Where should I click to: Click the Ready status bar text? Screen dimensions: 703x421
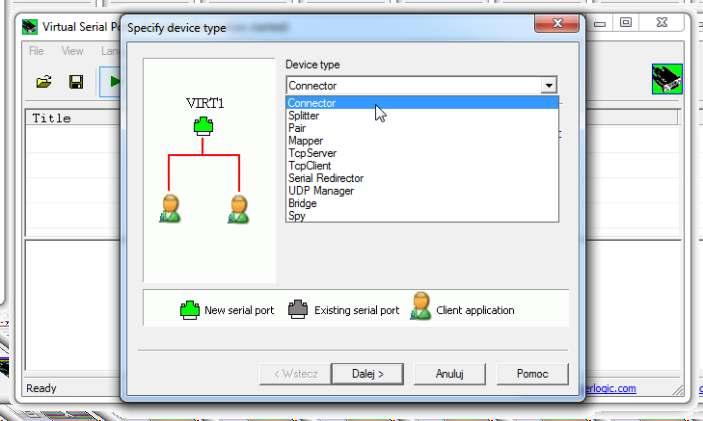pos(41,388)
